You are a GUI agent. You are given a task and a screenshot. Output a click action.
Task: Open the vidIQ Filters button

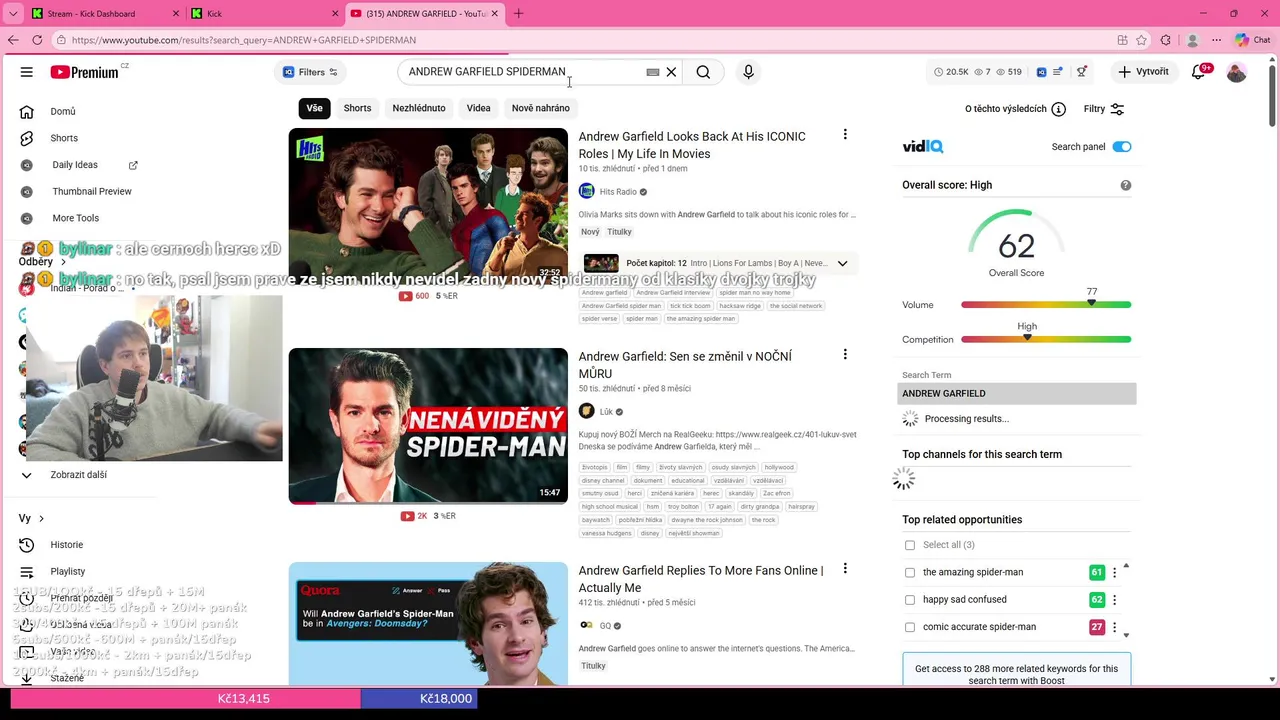point(311,72)
